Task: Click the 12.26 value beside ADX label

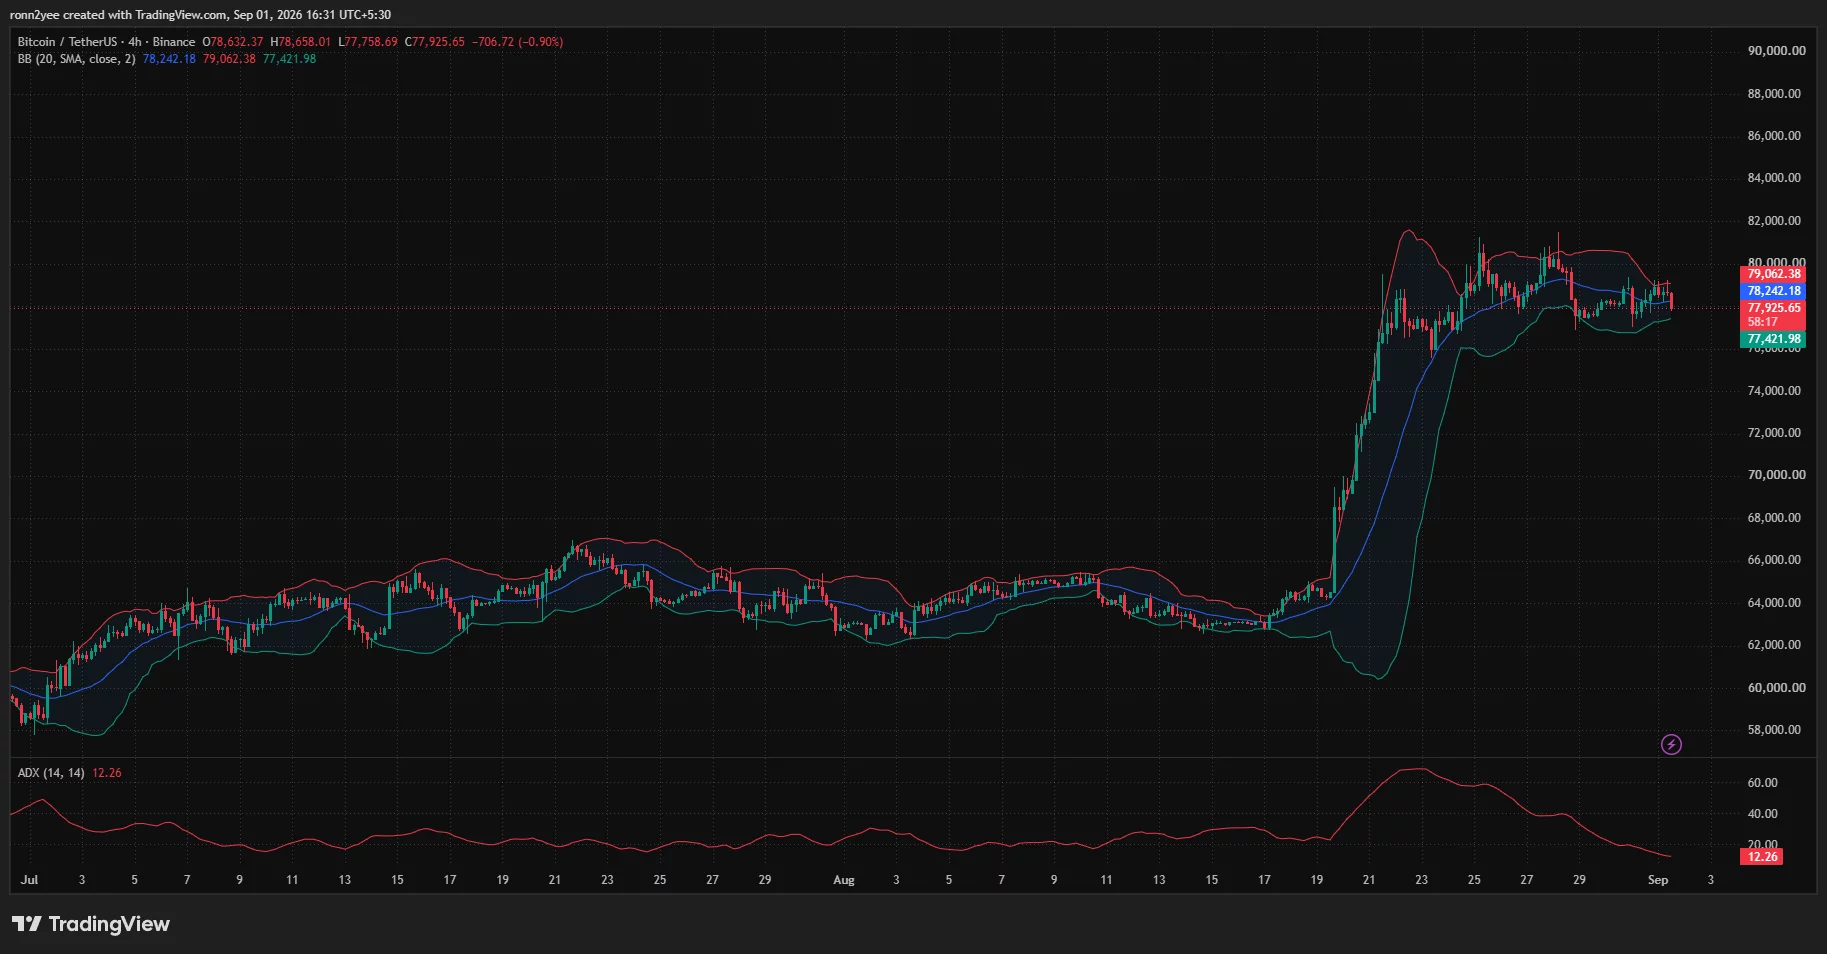Action: coord(107,773)
